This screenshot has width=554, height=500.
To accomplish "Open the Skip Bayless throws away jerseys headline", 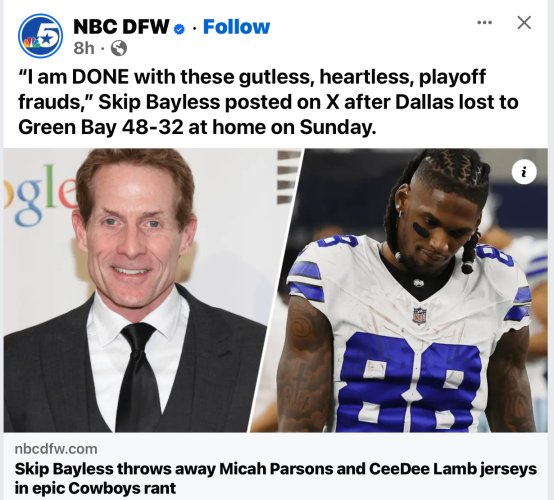I will click(276, 478).
